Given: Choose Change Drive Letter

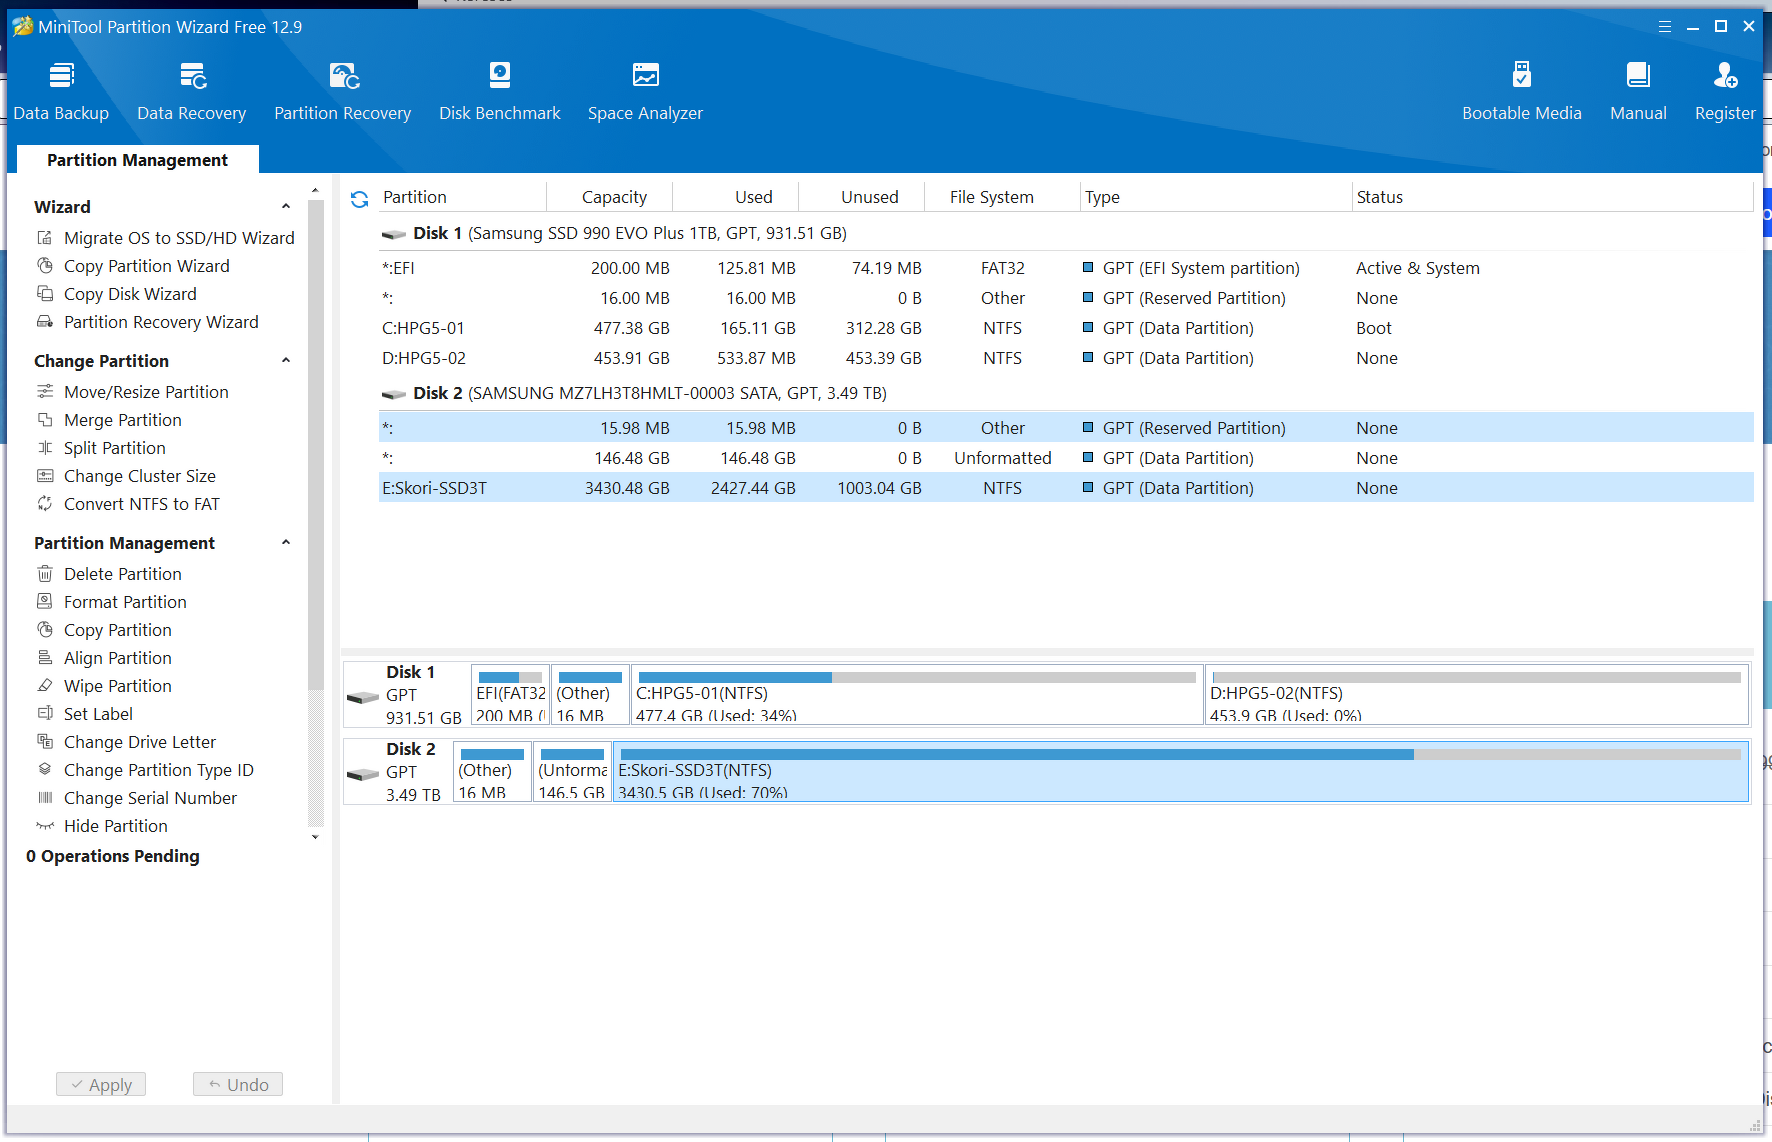Looking at the screenshot, I should (140, 742).
